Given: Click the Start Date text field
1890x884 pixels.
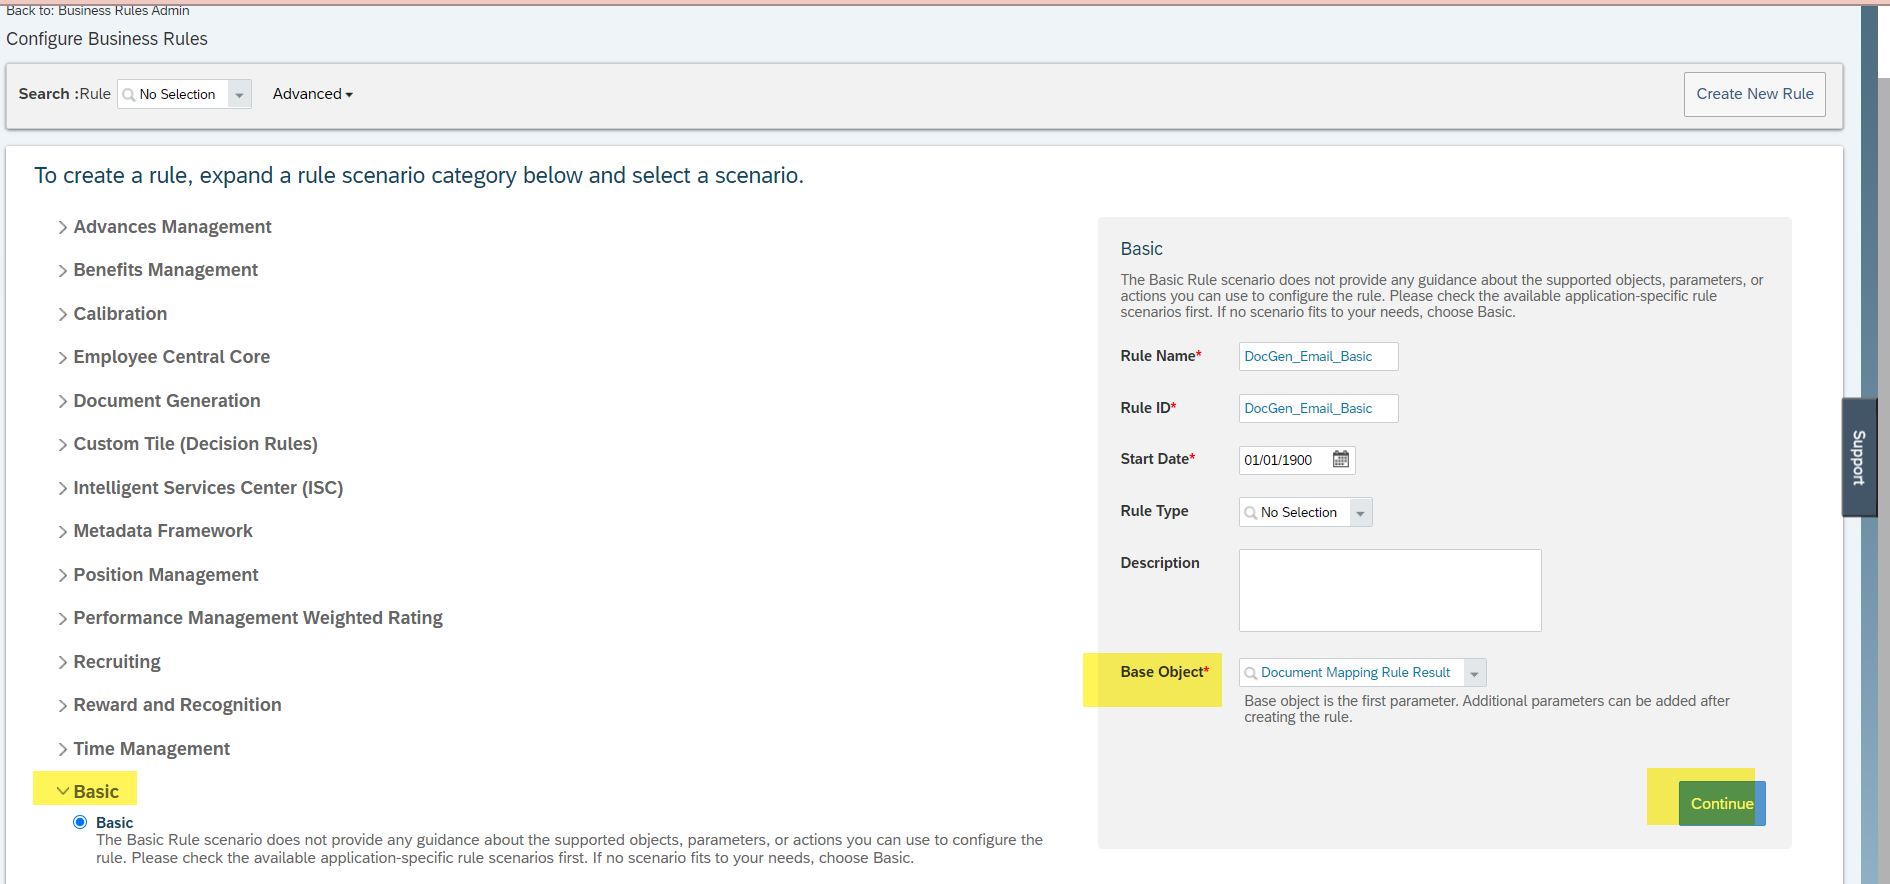Looking at the screenshot, I should tap(1285, 460).
